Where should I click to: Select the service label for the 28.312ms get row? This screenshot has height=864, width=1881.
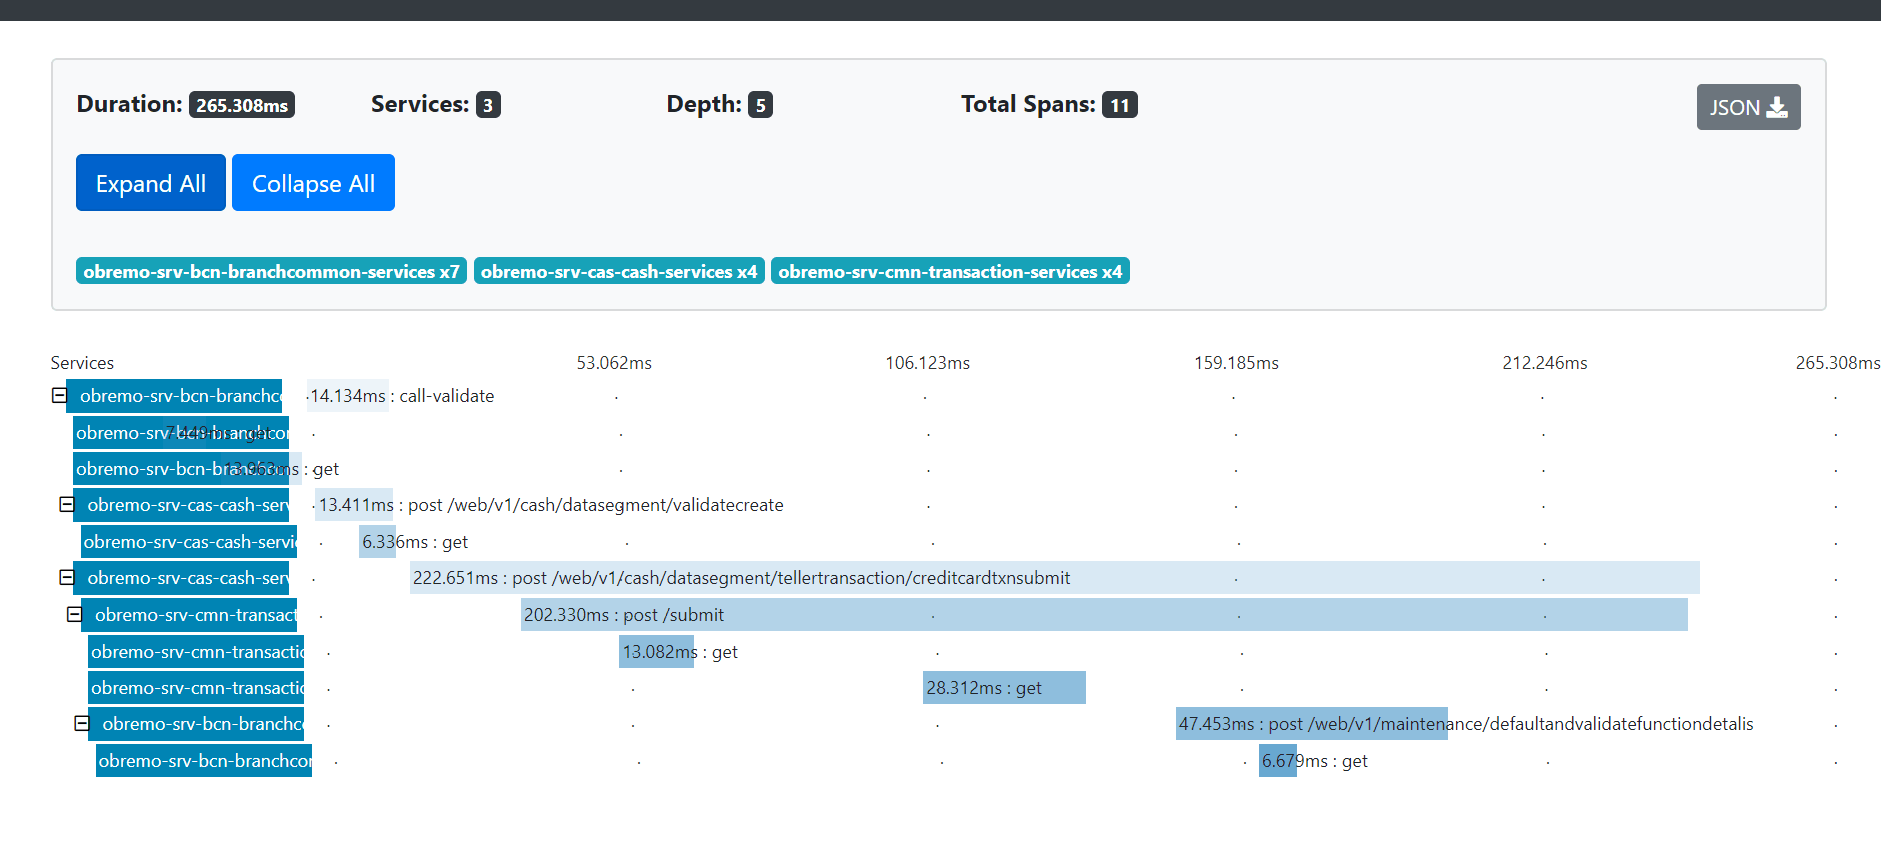tap(196, 688)
